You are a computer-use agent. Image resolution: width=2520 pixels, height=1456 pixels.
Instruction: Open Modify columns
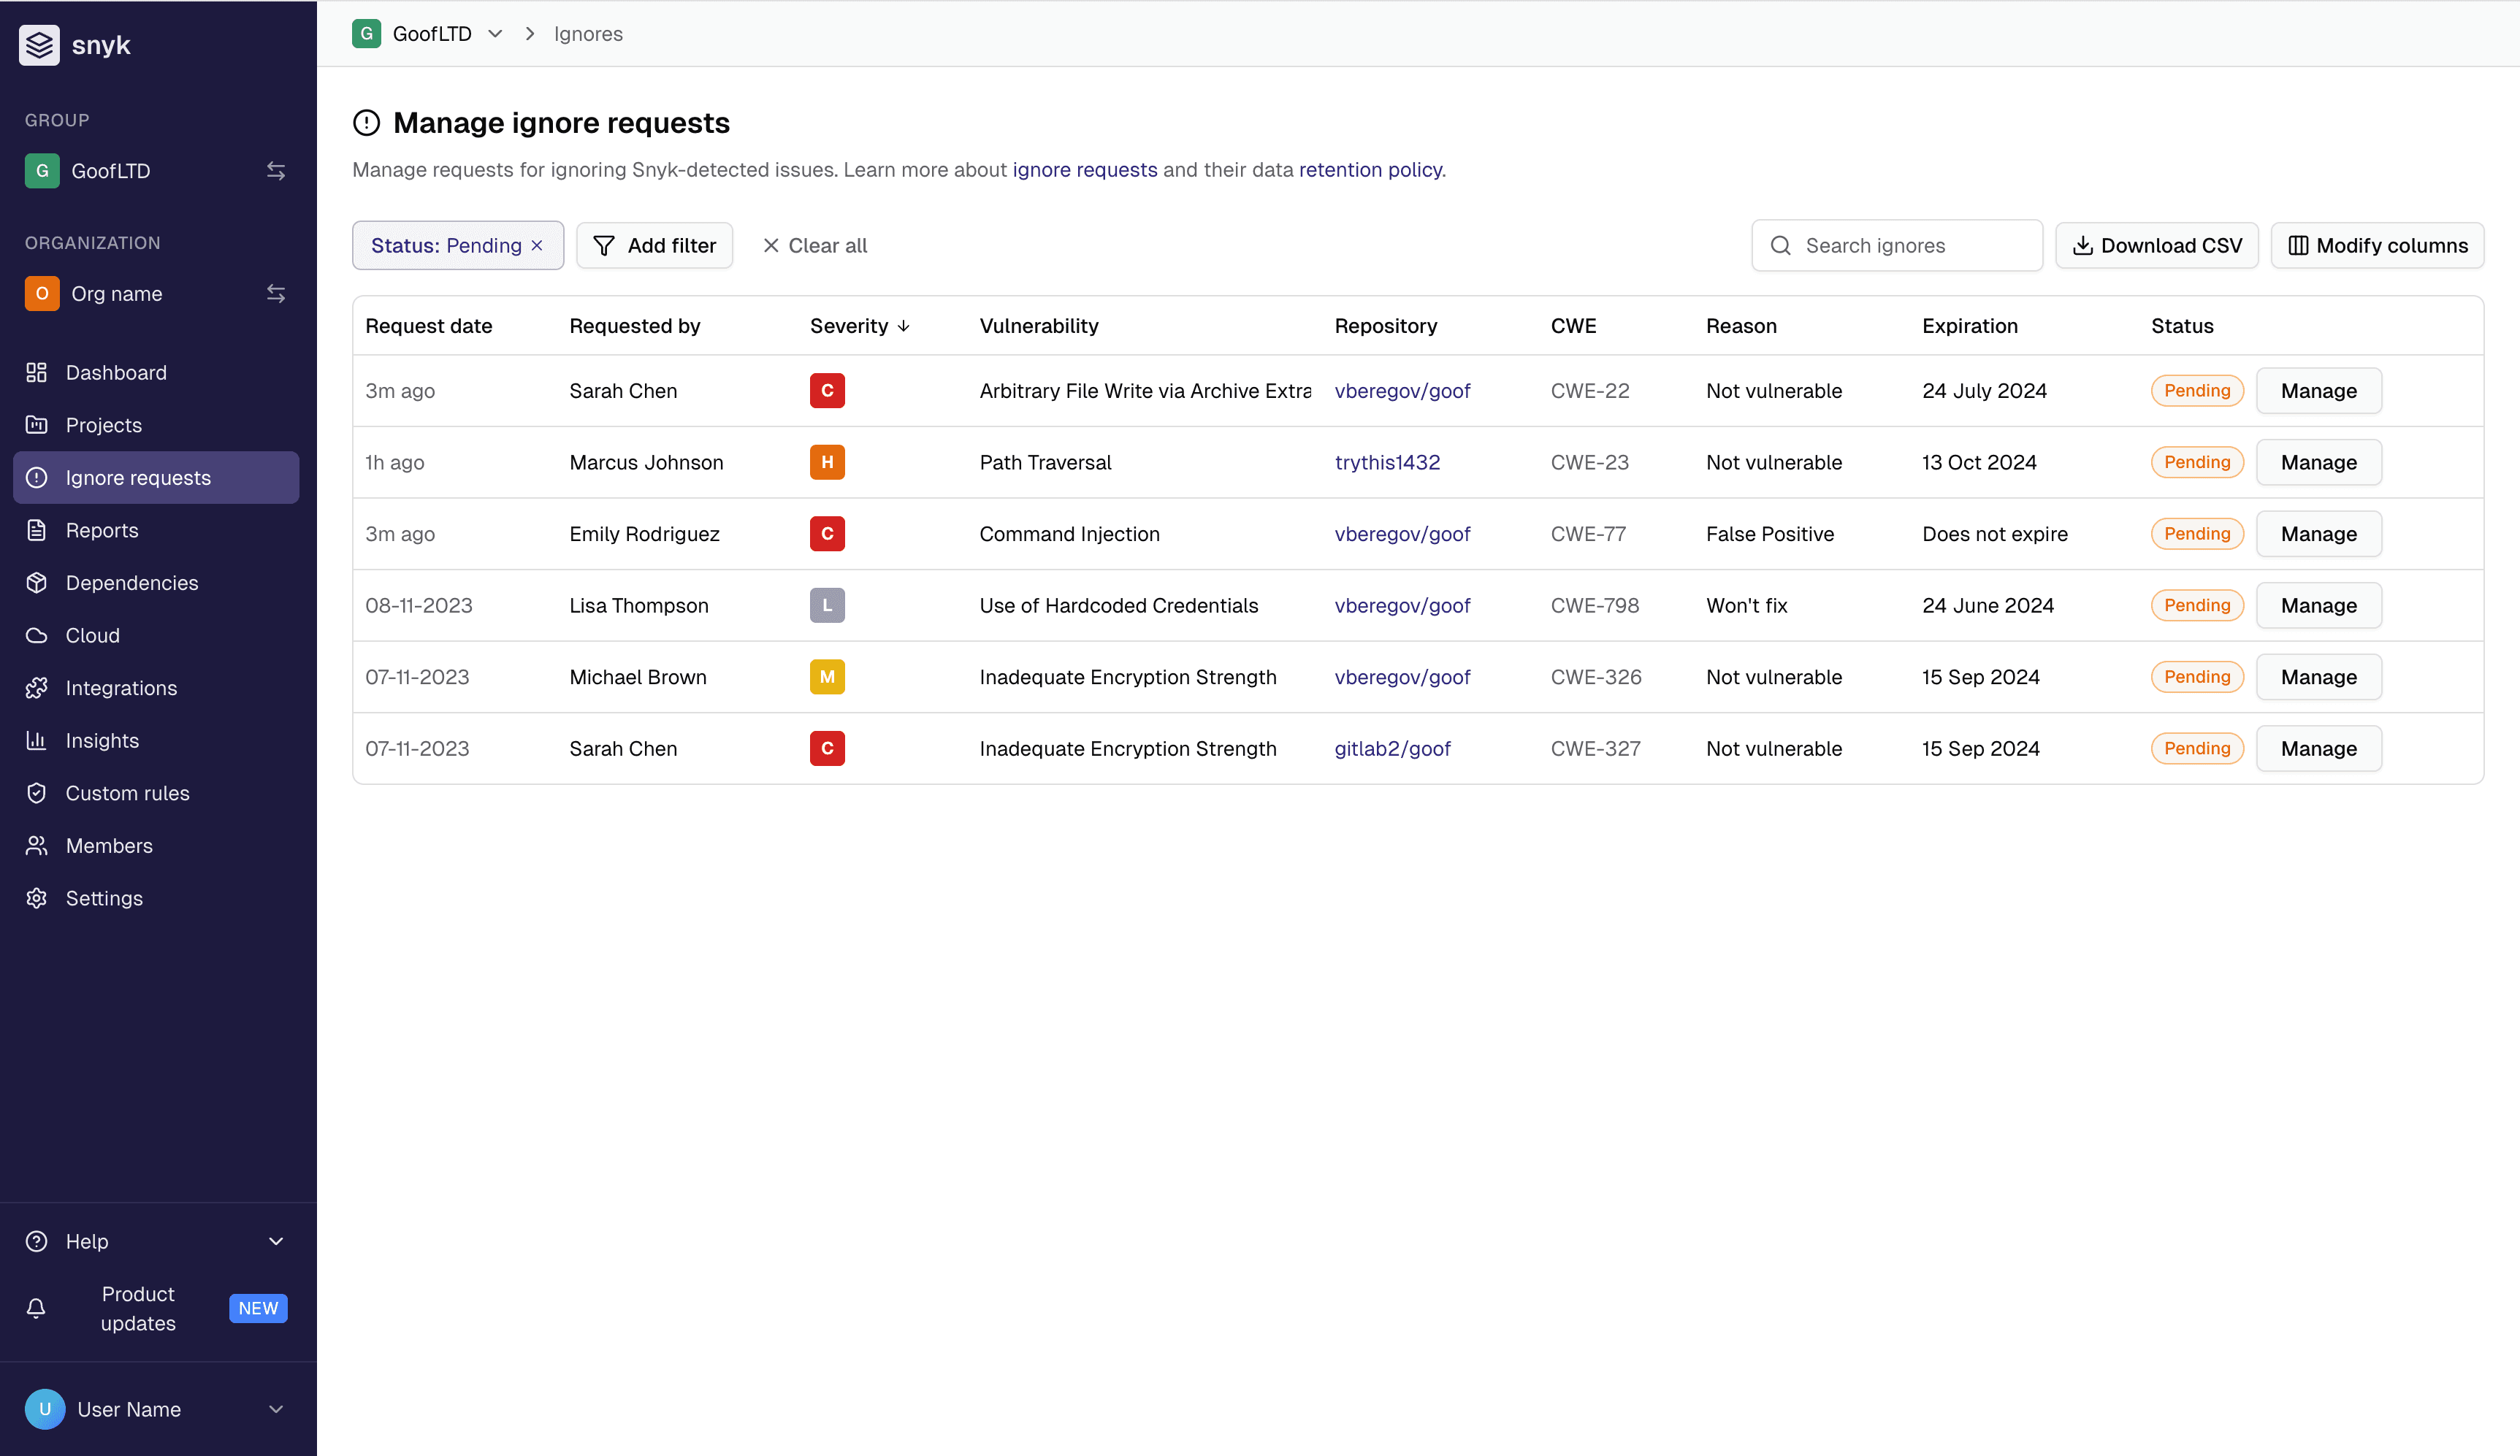tap(2378, 246)
